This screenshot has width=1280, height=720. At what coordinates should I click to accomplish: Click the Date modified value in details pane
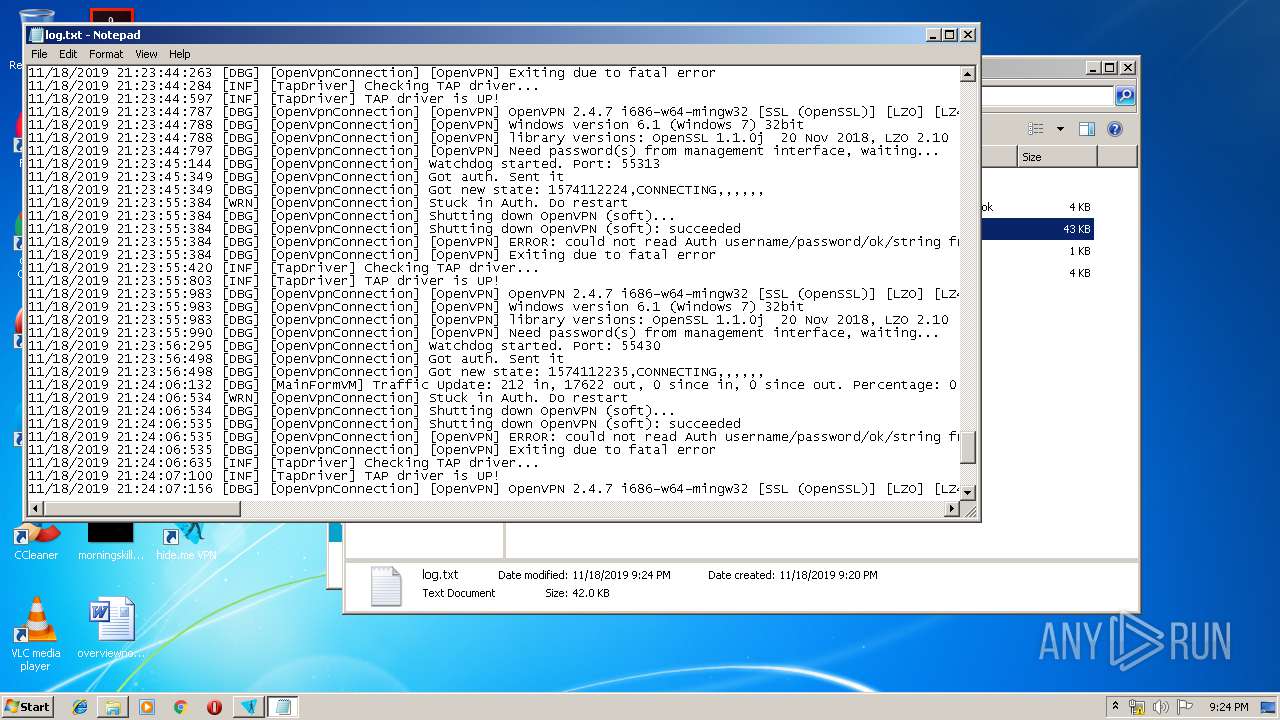click(x=621, y=575)
